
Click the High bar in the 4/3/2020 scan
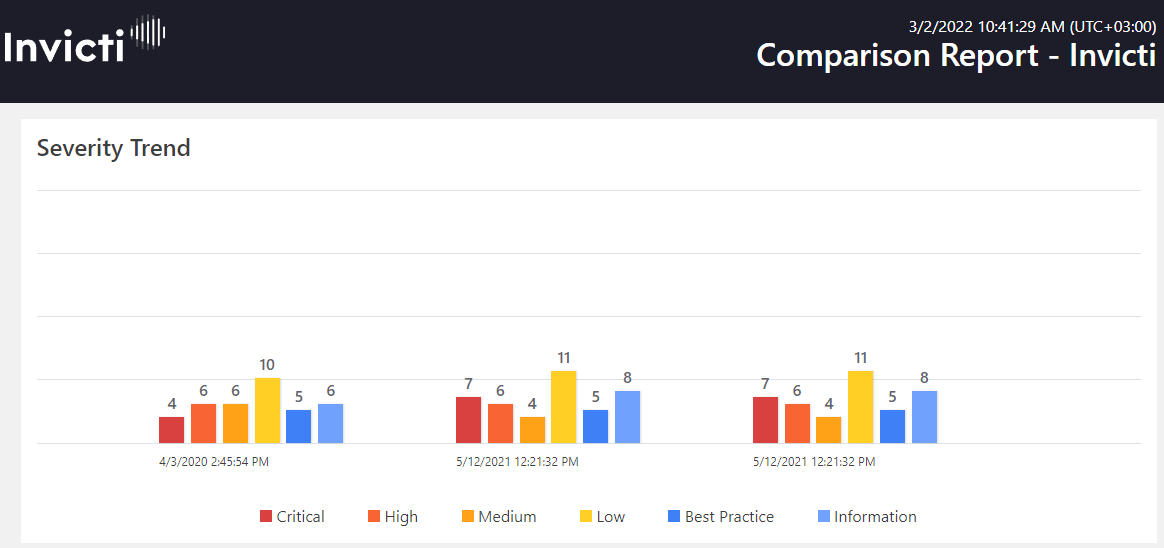click(x=203, y=423)
